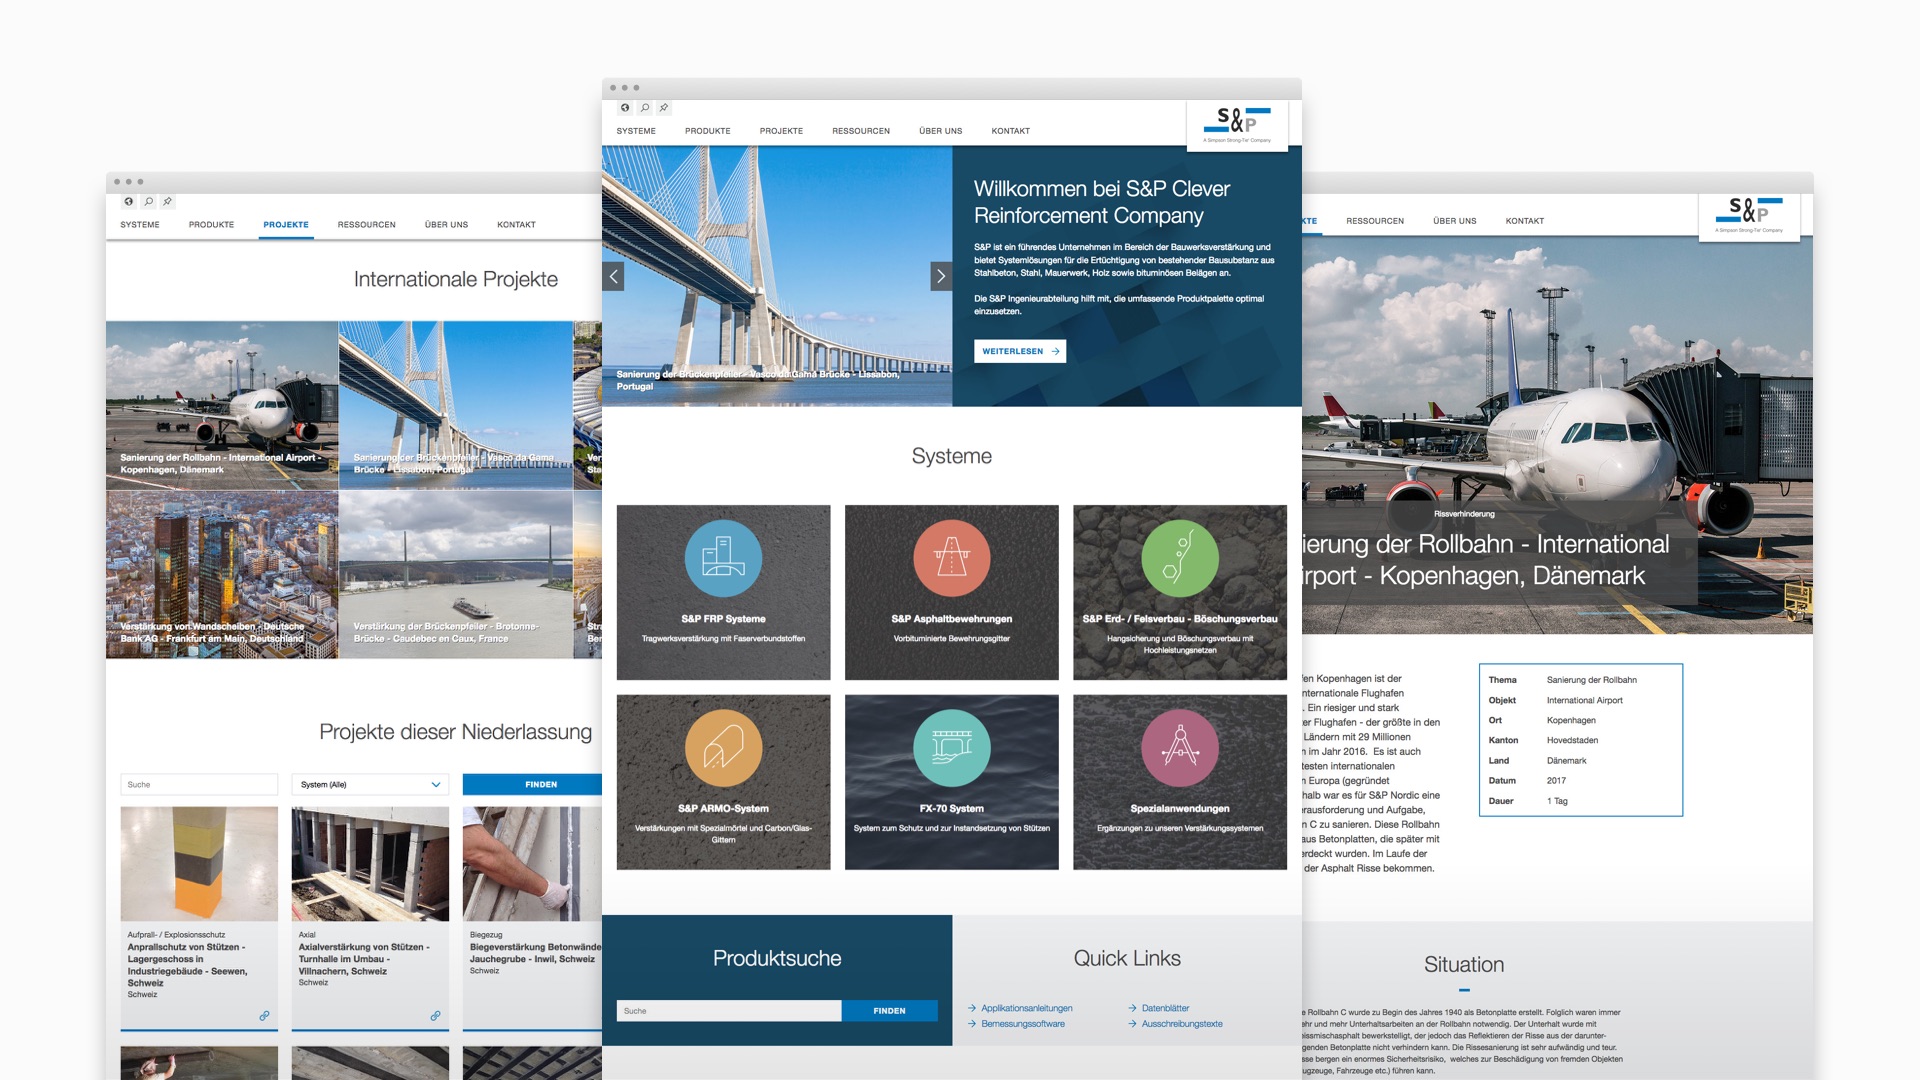Click 'Internationale Projekte' heading
Viewport: 1920px width, 1080px height.
(x=456, y=279)
